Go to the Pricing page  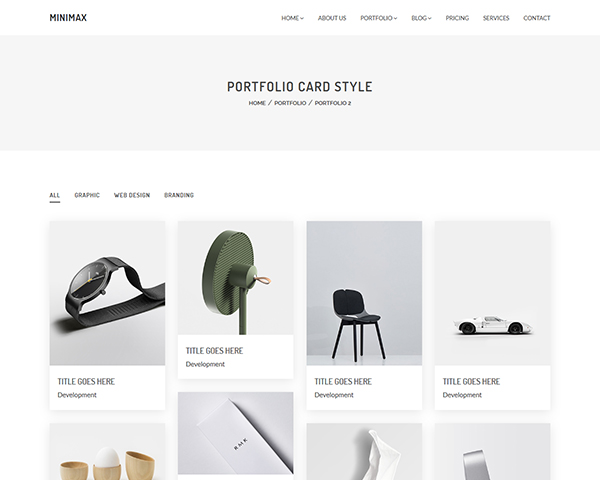(x=457, y=18)
